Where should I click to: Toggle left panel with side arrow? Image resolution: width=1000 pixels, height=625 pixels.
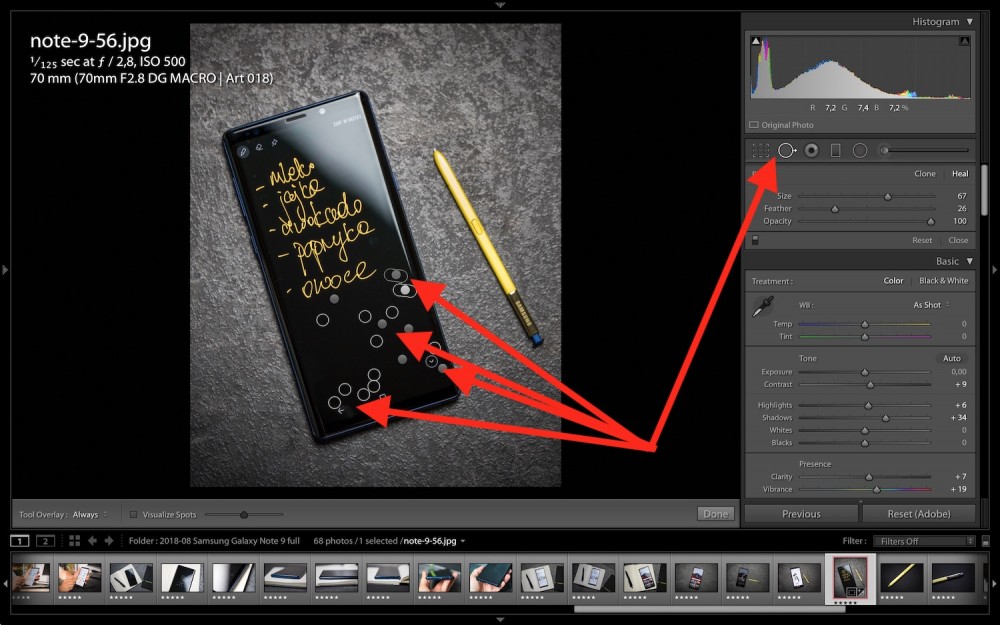tap(4, 270)
